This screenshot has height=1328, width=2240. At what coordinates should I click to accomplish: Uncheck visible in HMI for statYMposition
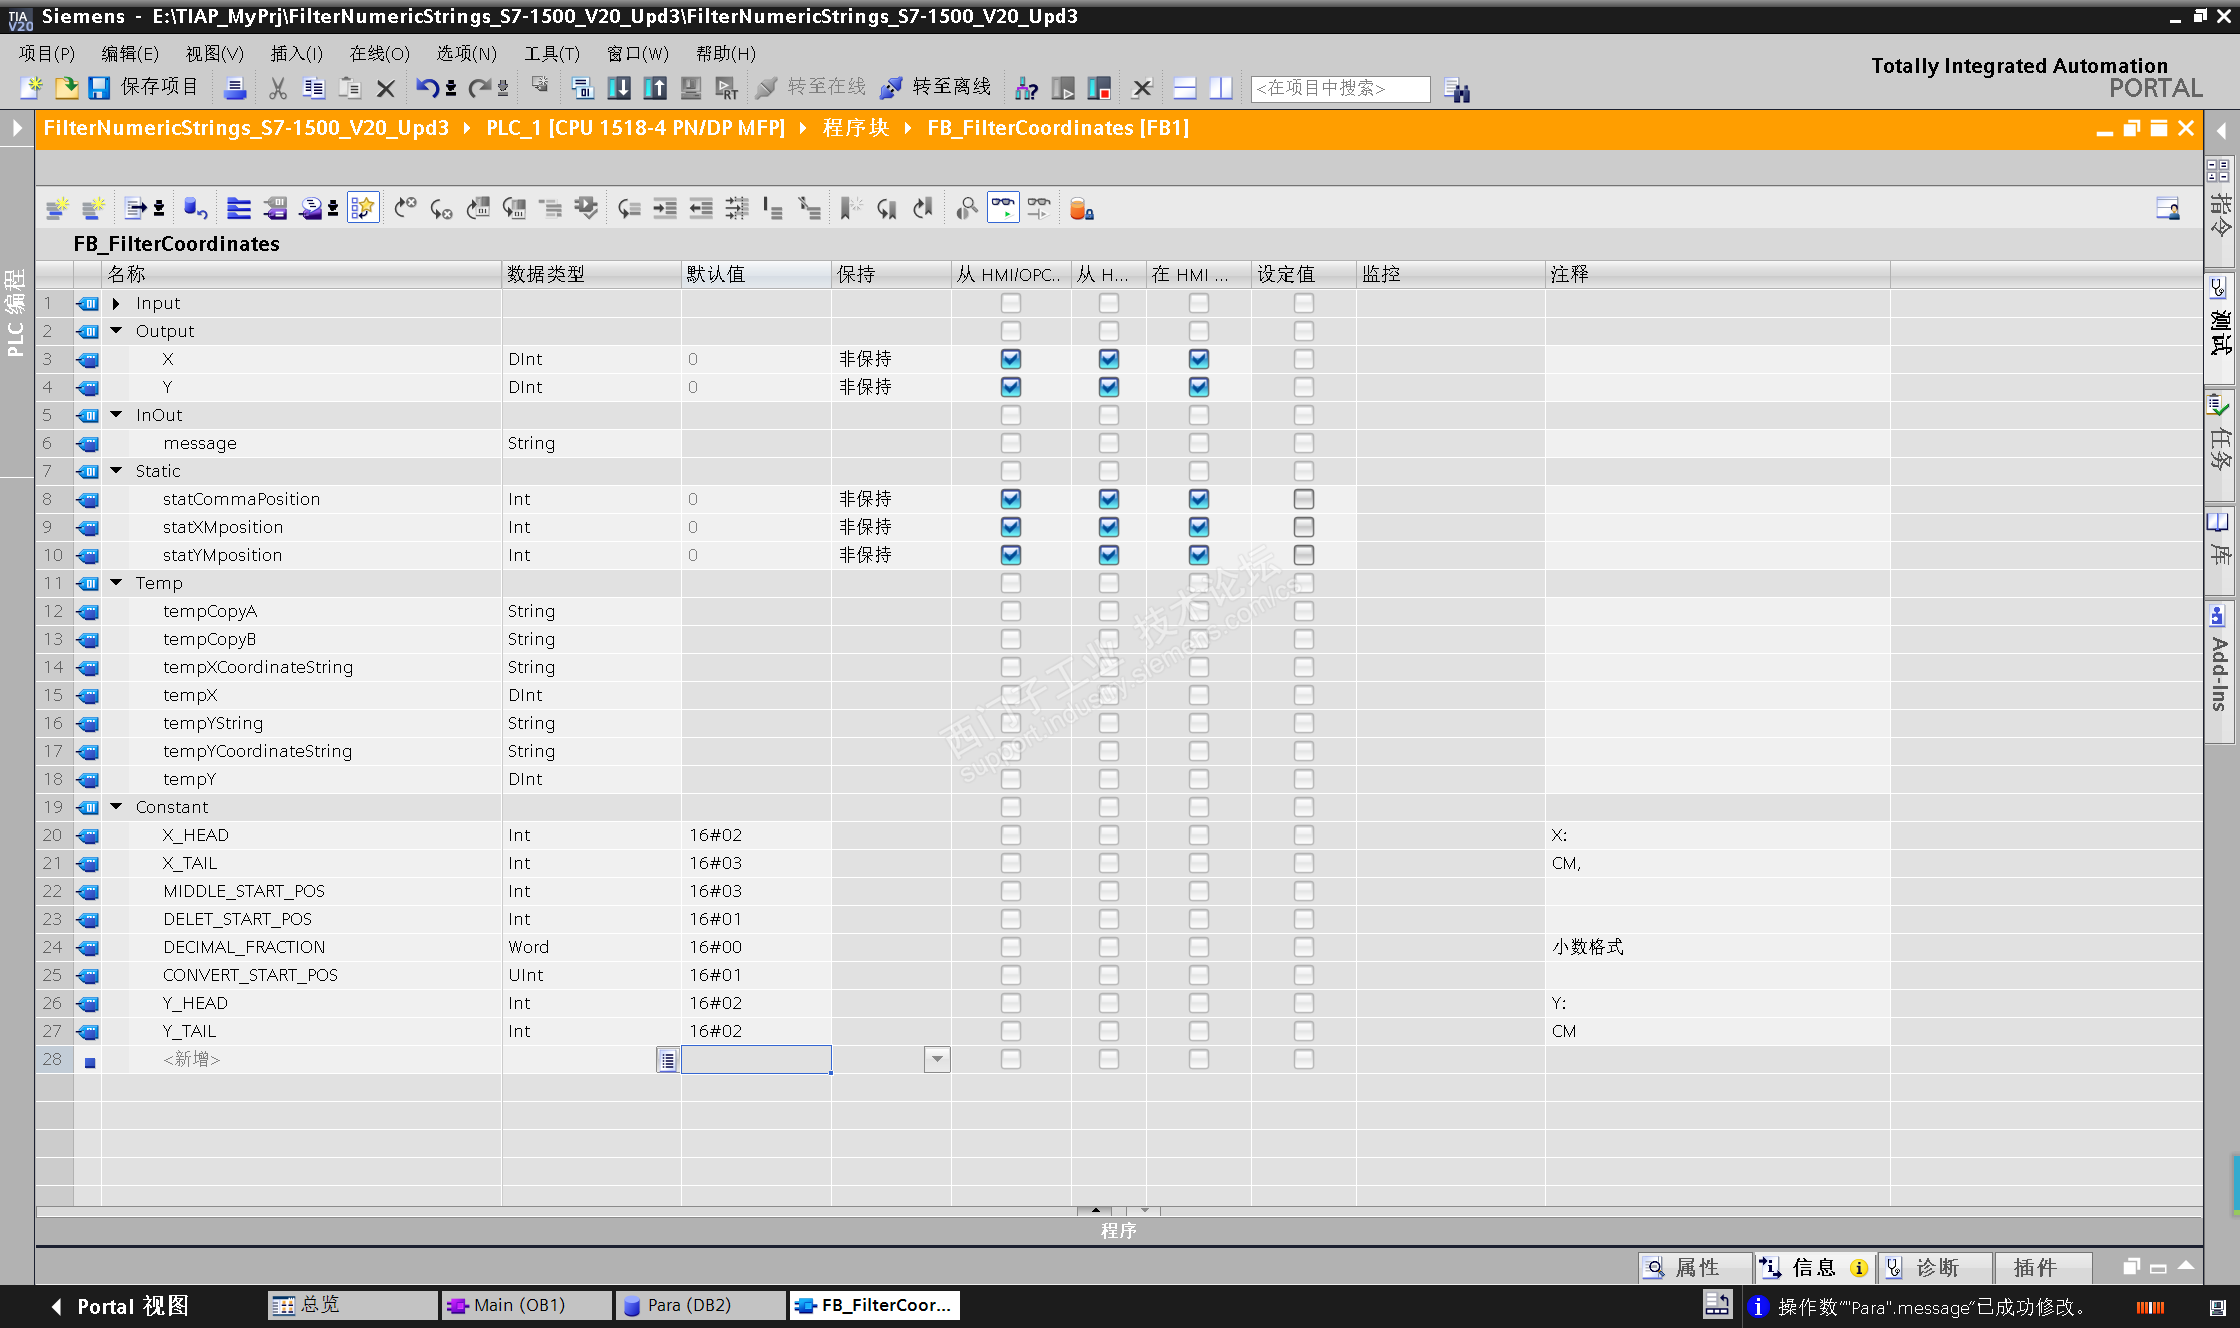[x=1198, y=555]
